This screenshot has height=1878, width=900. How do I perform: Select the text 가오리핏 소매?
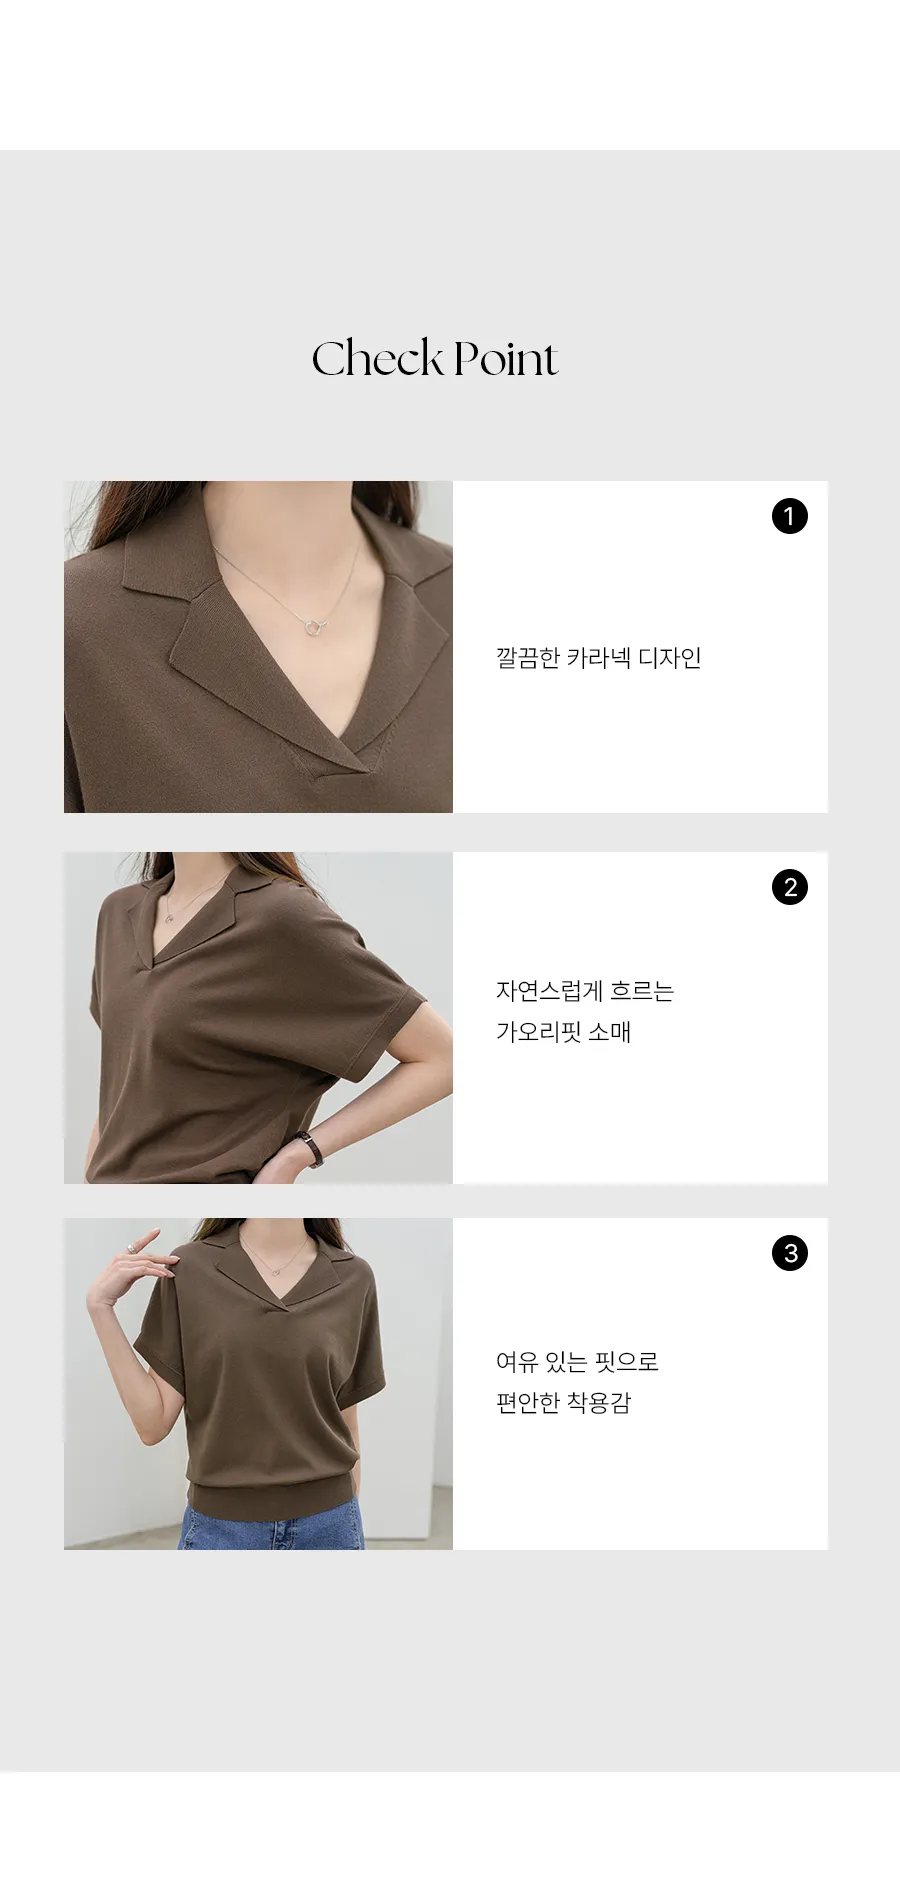pyautogui.click(x=563, y=1032)
